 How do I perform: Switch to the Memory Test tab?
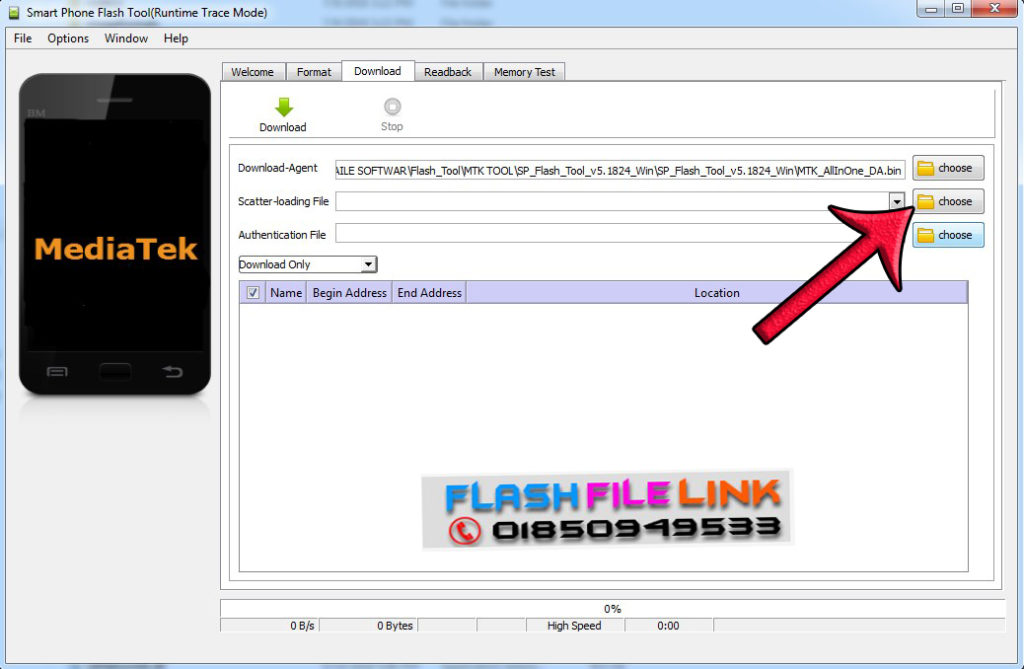524,72
